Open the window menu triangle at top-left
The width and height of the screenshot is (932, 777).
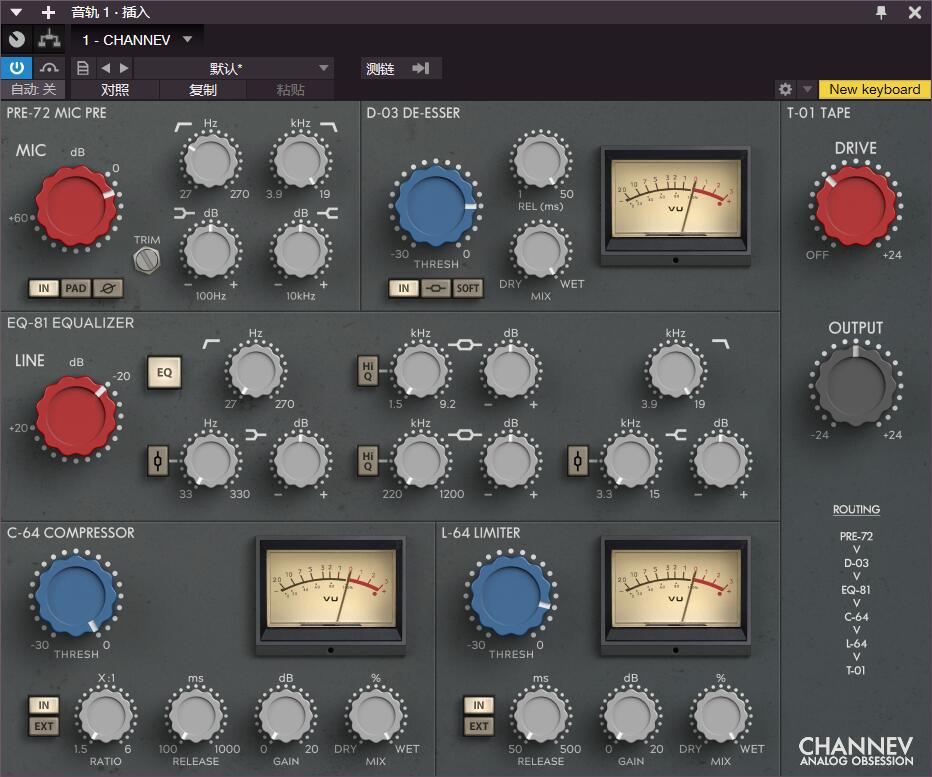[16, 12]
